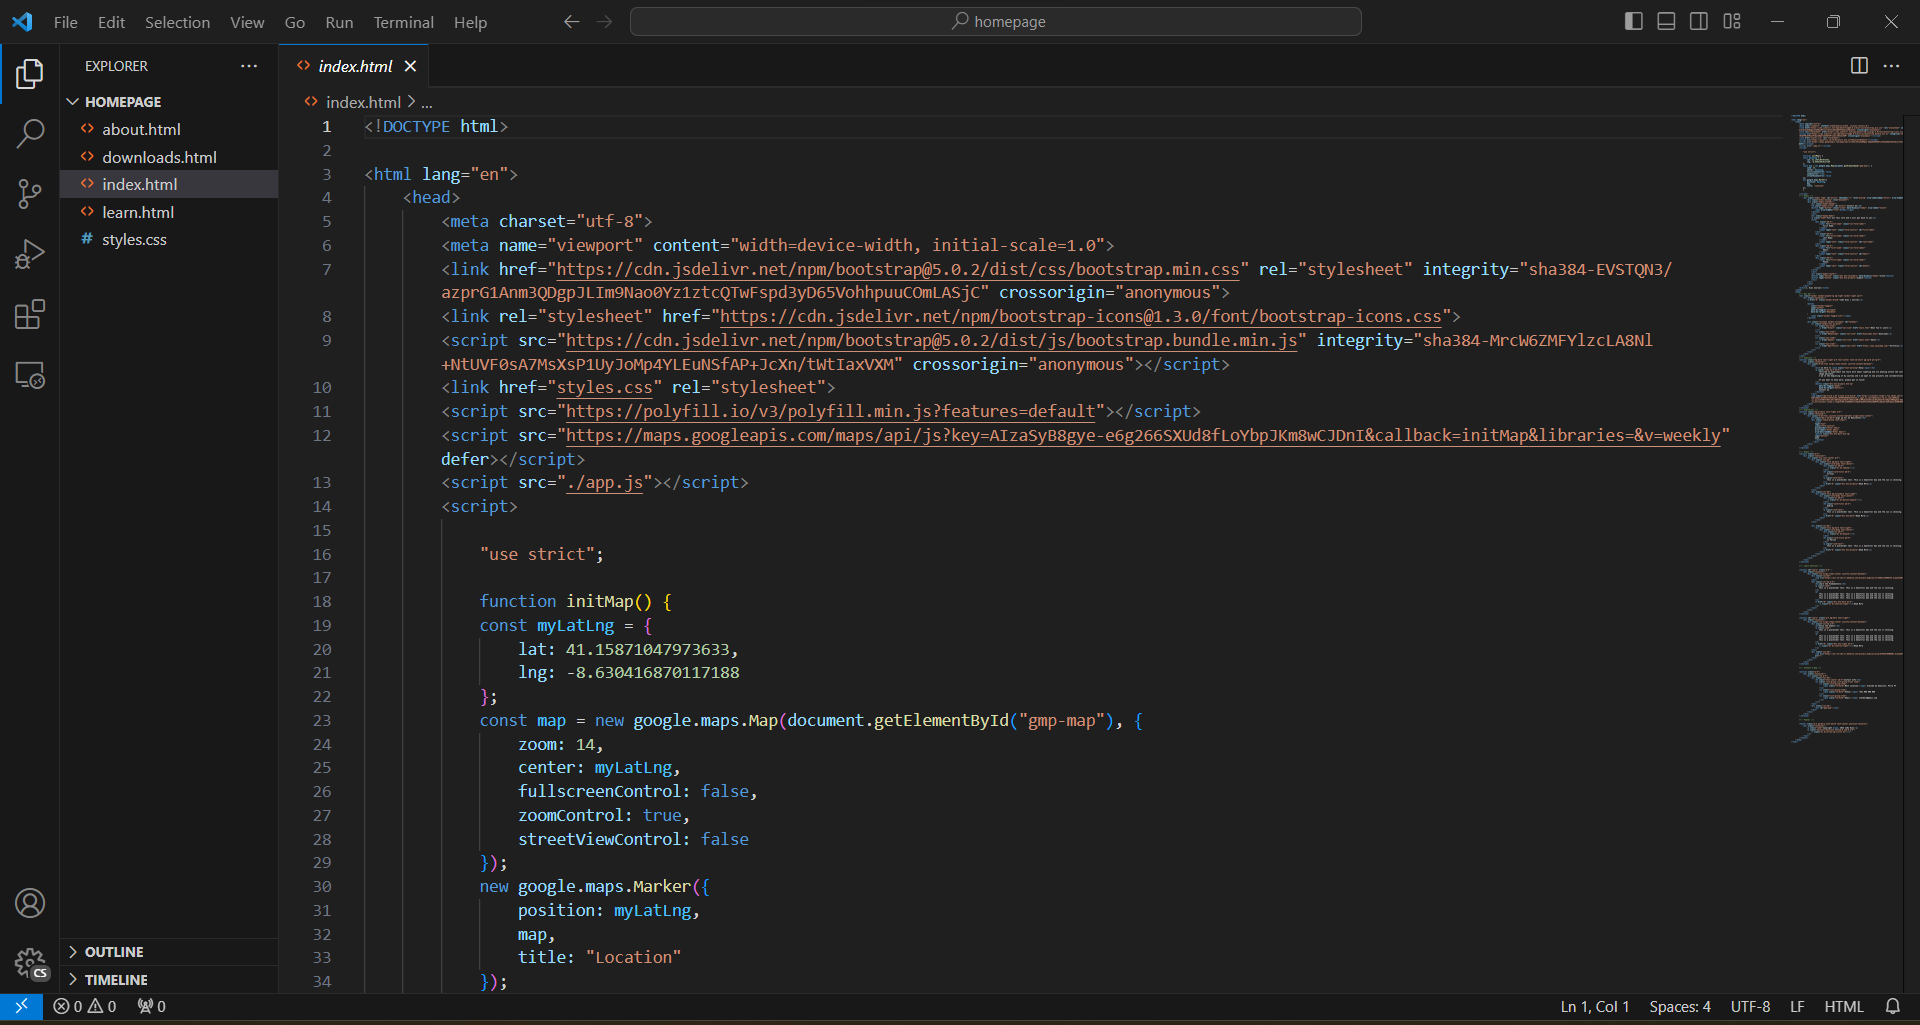1920x1025 pixels.
Task: Open Explorer Views and More Actions menu
Action: point(249,66)
